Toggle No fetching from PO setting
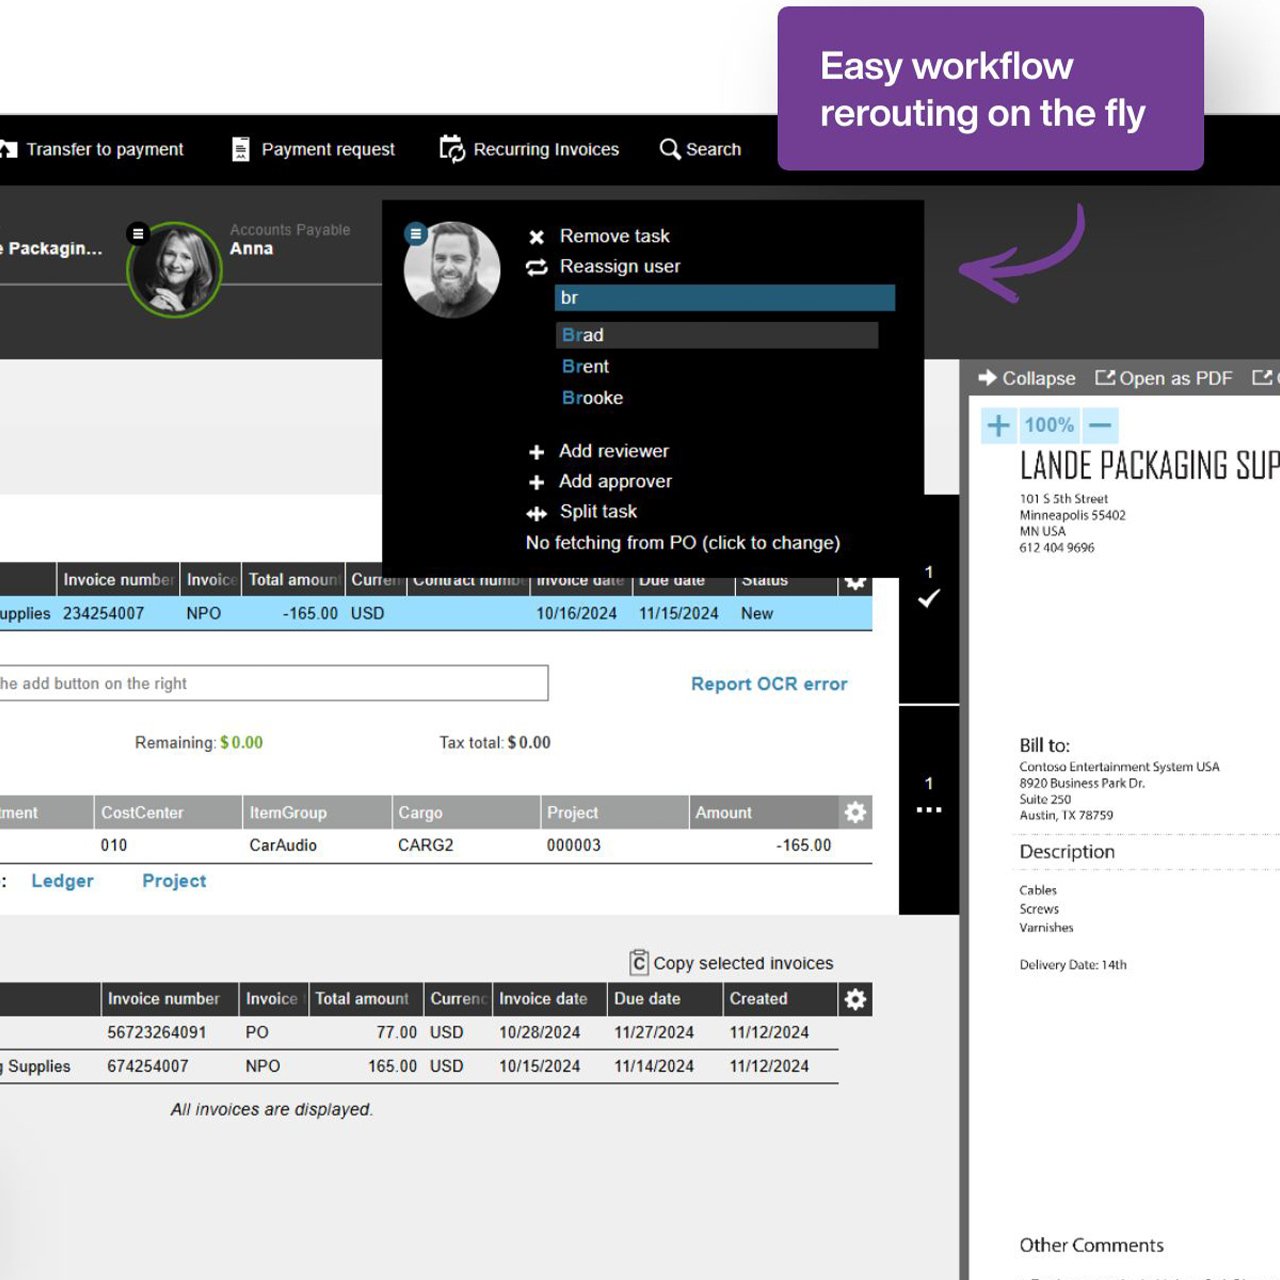Image resolution: width=1280 pixels, height=1280 pixels. tap(682, 543)
